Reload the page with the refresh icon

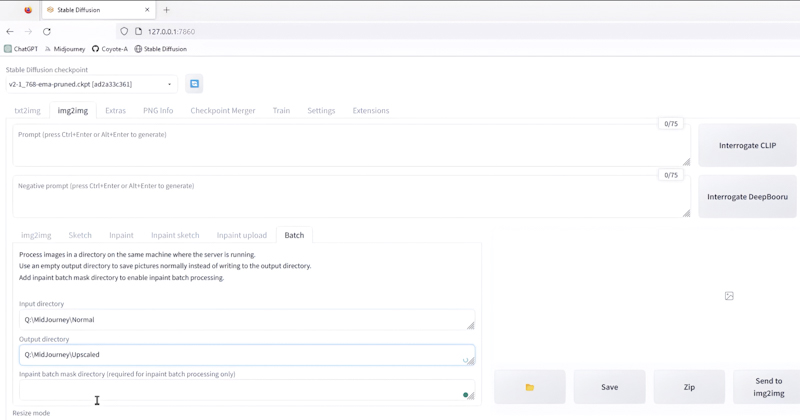point(47,32)
